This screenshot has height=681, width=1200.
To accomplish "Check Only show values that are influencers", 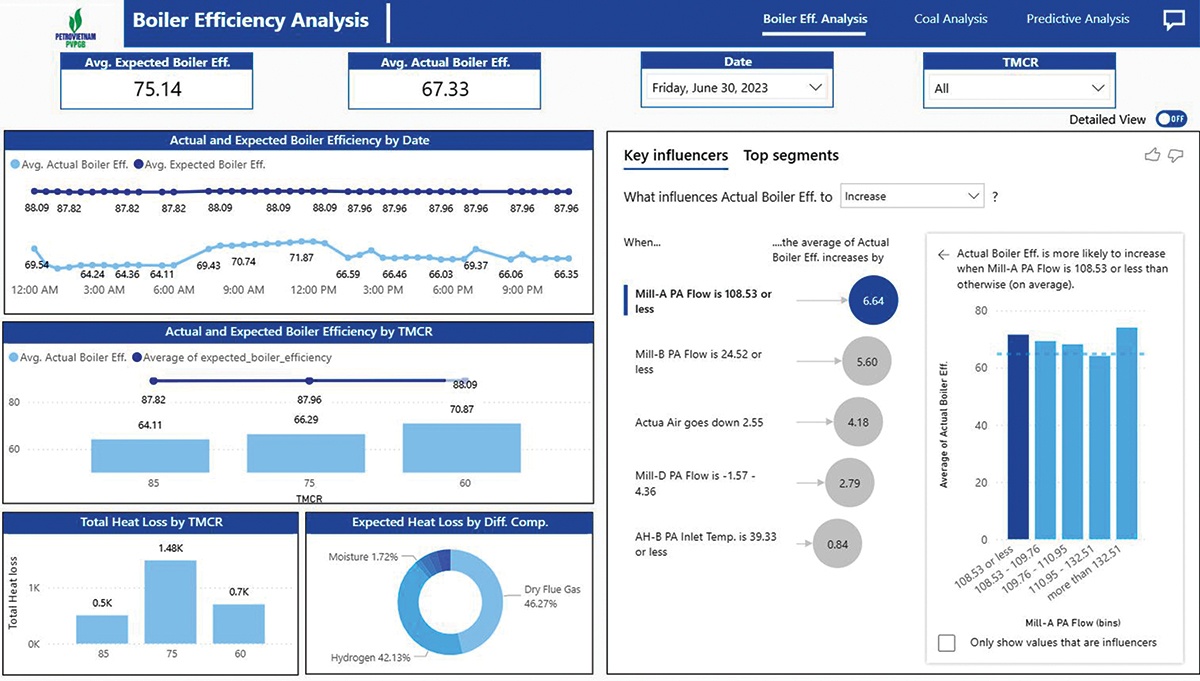I will [946, 642].
